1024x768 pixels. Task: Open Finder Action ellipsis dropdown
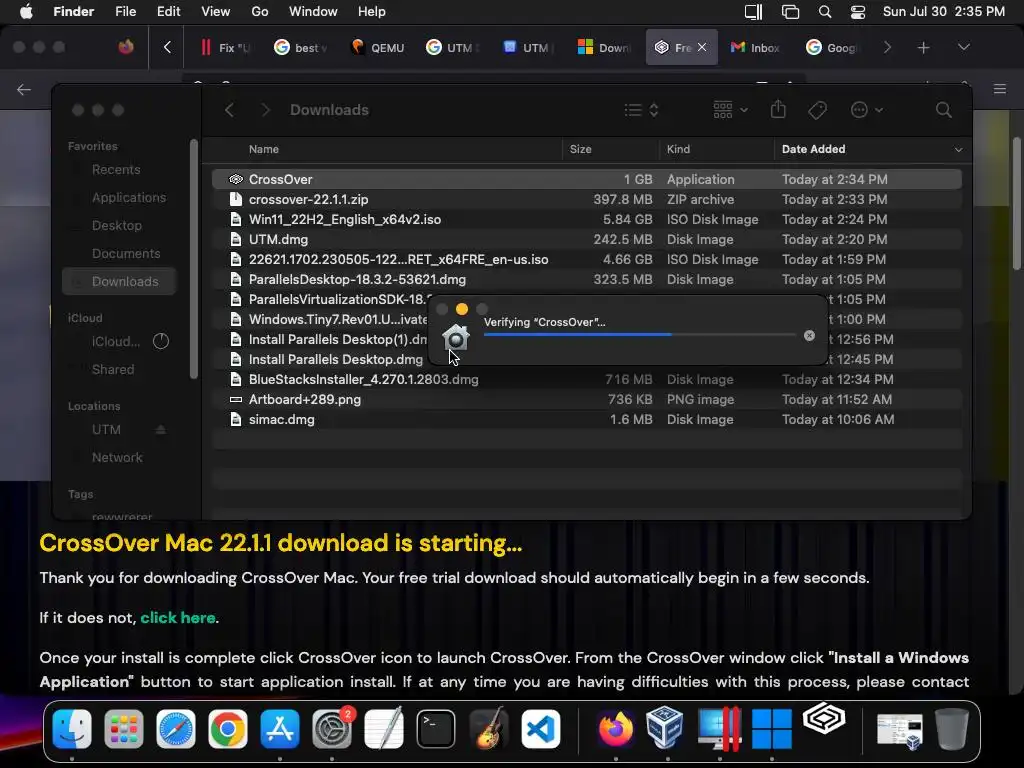[x=867, y=110]
